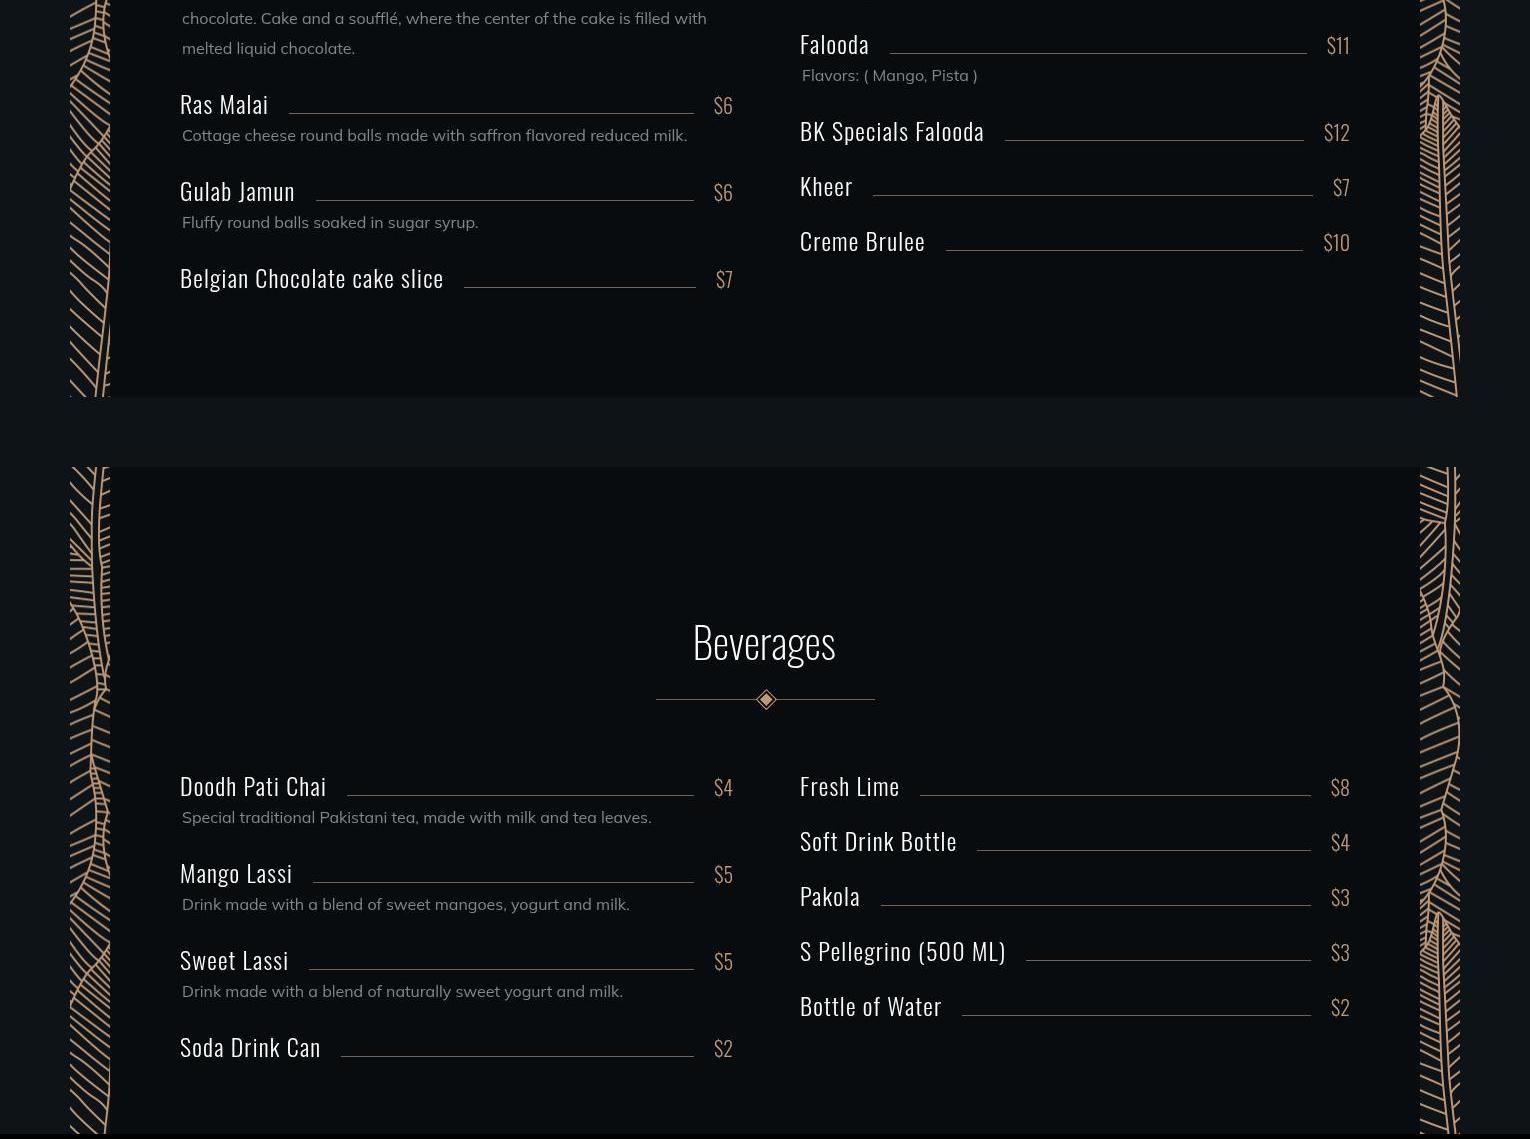1530x1139 pixels.
Task: Select Mango Lassi from beverages
Action: coord(236,874)
